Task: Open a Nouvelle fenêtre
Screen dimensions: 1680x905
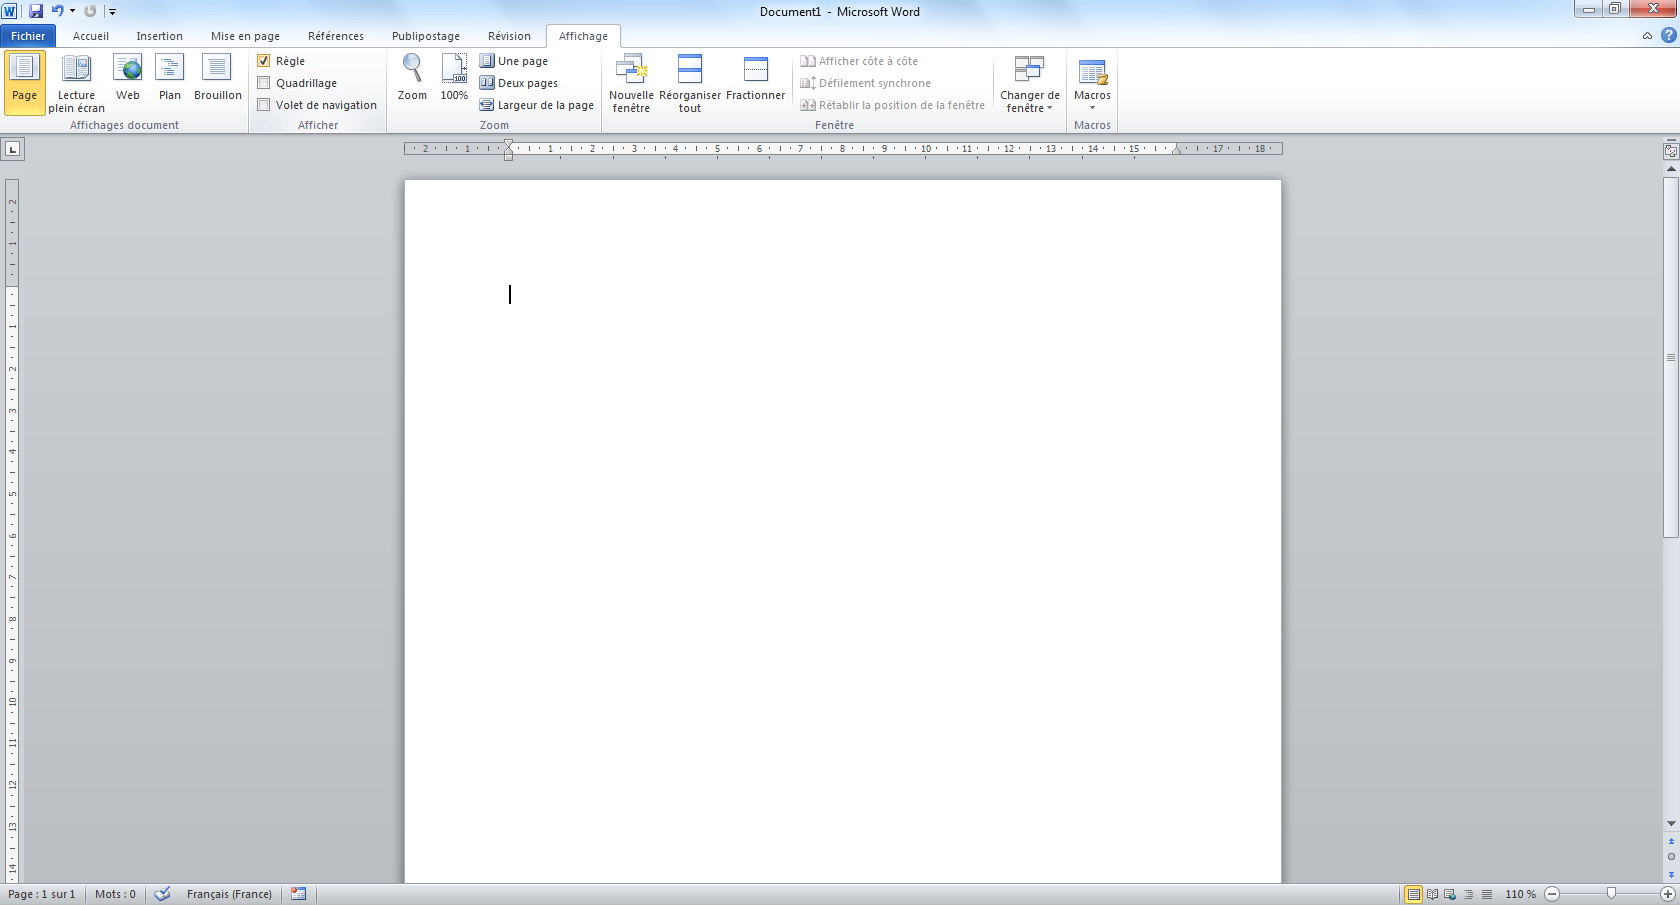Action: pos(631,82)
